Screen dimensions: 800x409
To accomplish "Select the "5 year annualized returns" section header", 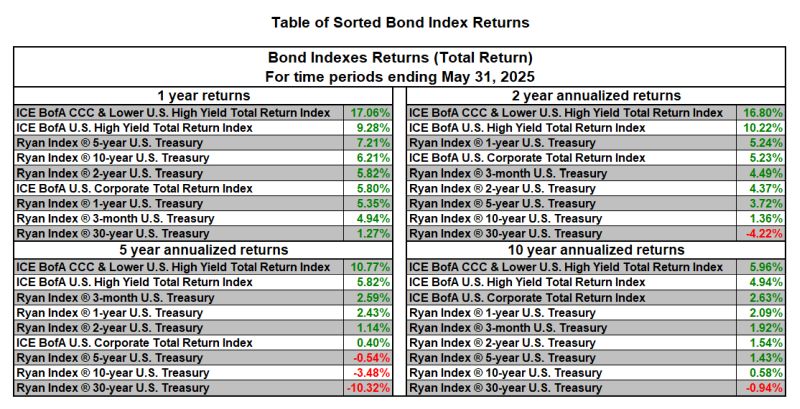I will point(202,250).
